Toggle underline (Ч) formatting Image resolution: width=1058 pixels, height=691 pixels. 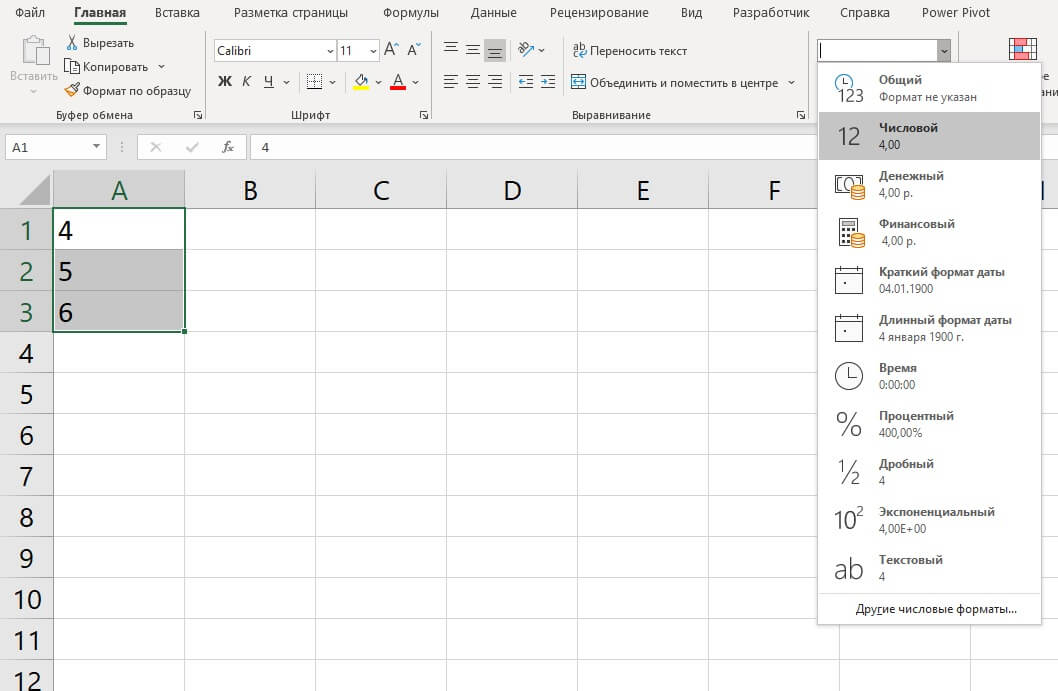tap(268, 82)
